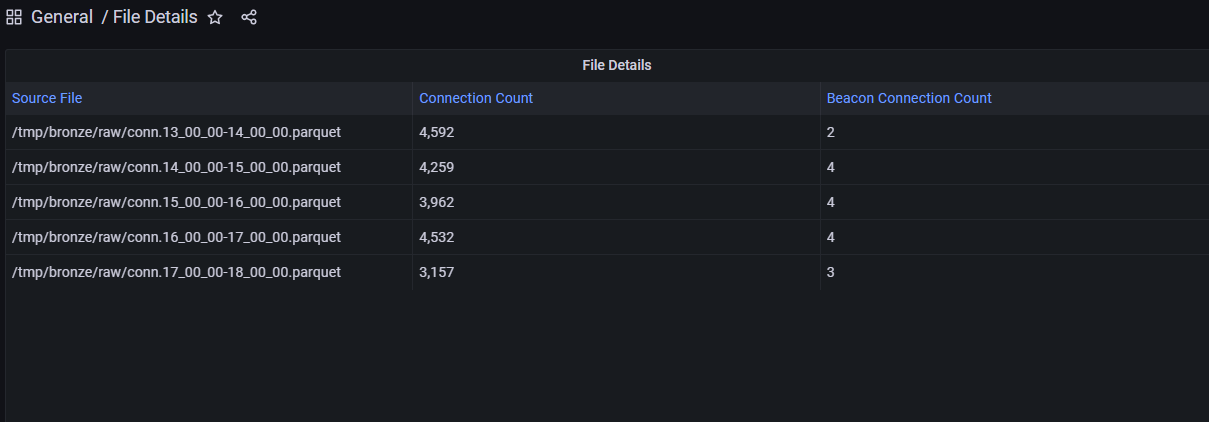This screenshot has height=422, width=1209.
Task: Share the dashboard via share icon
Action: pyautogui.click(x=249, y=17)
